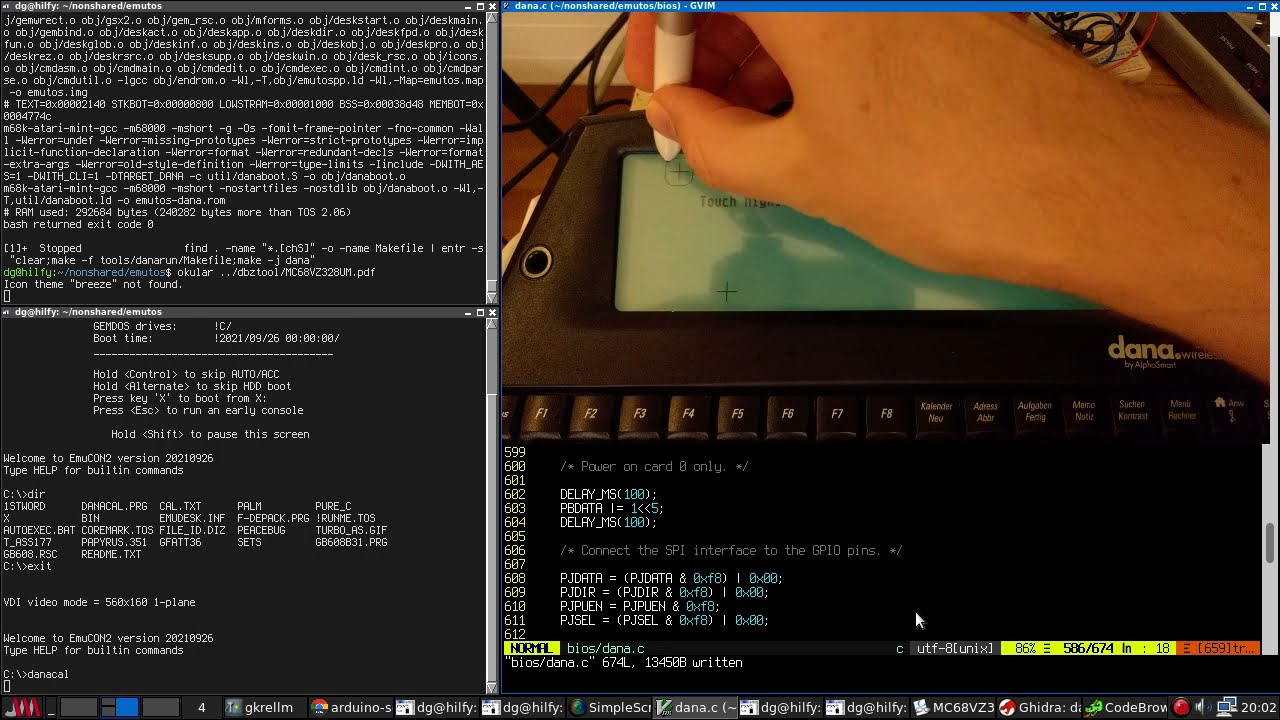This screenshot has height=720, width=1280.
Task: Click README.TXT in terminal directory listing
Action: (111, 554)
